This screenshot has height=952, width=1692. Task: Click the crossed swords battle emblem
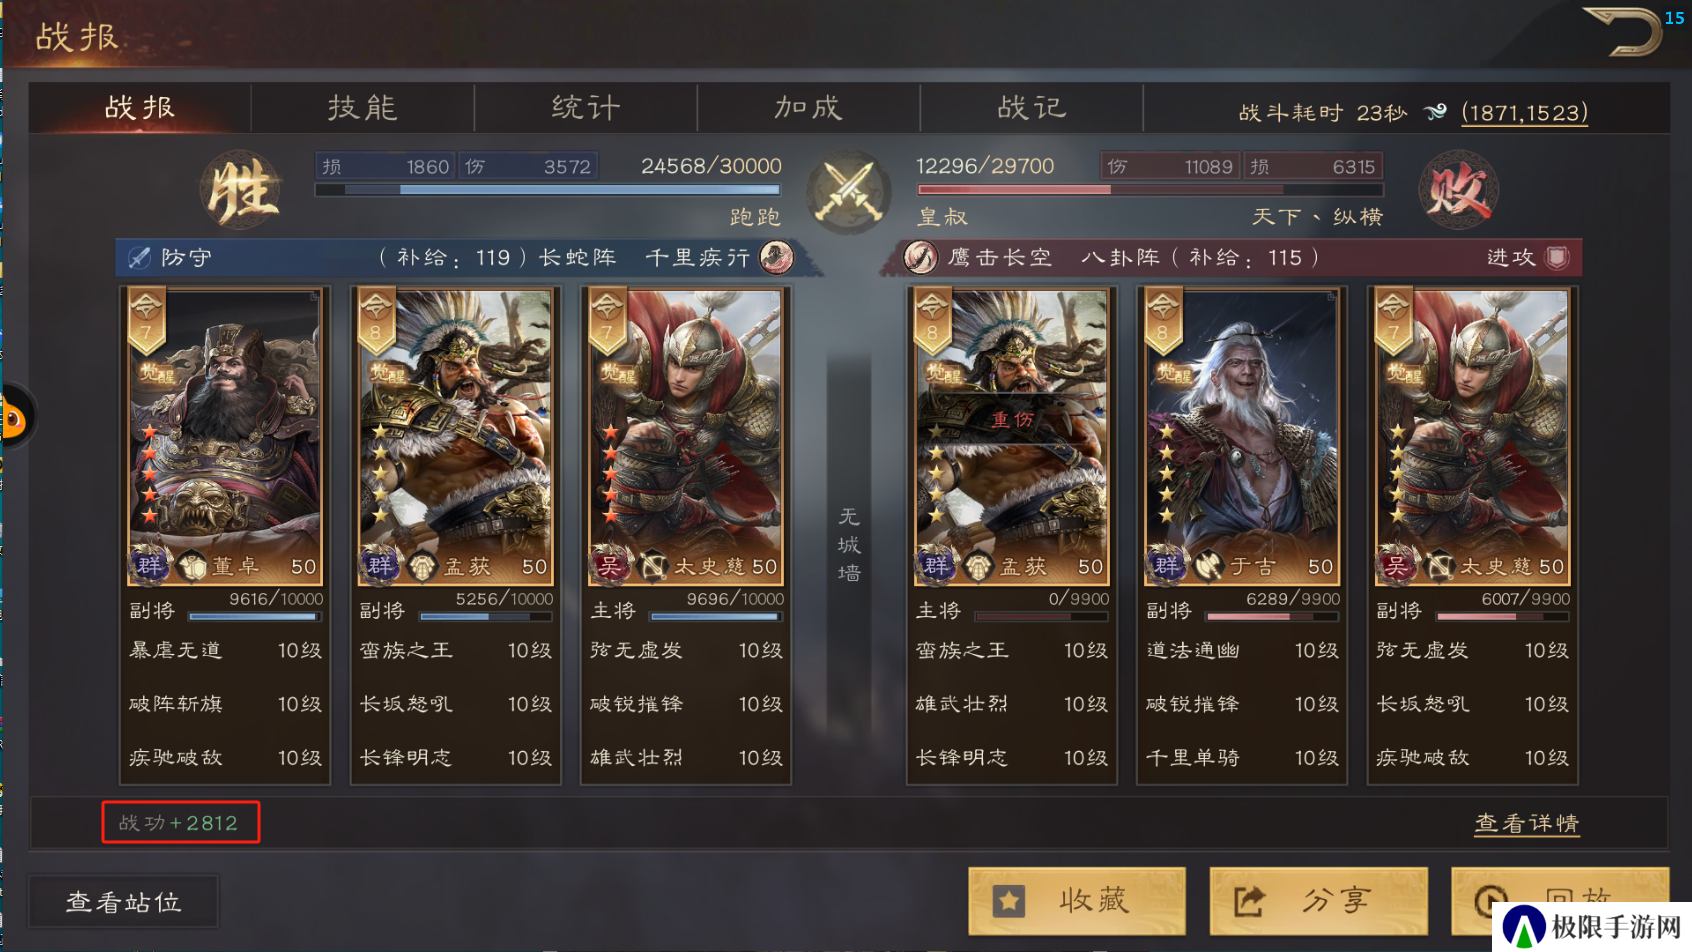849,190
